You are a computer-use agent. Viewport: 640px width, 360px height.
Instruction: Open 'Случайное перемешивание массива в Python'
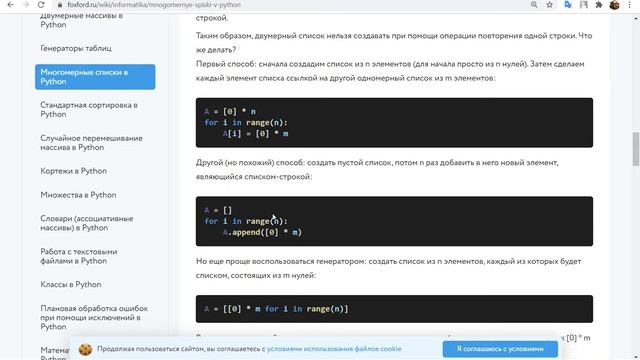click(x=91, y=143)
